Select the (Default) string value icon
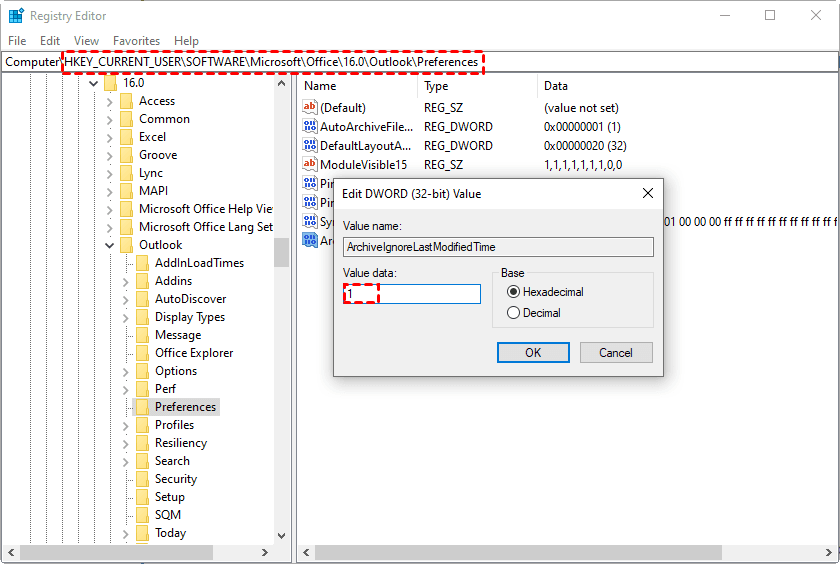840x564 pixels. coord(310,107)
